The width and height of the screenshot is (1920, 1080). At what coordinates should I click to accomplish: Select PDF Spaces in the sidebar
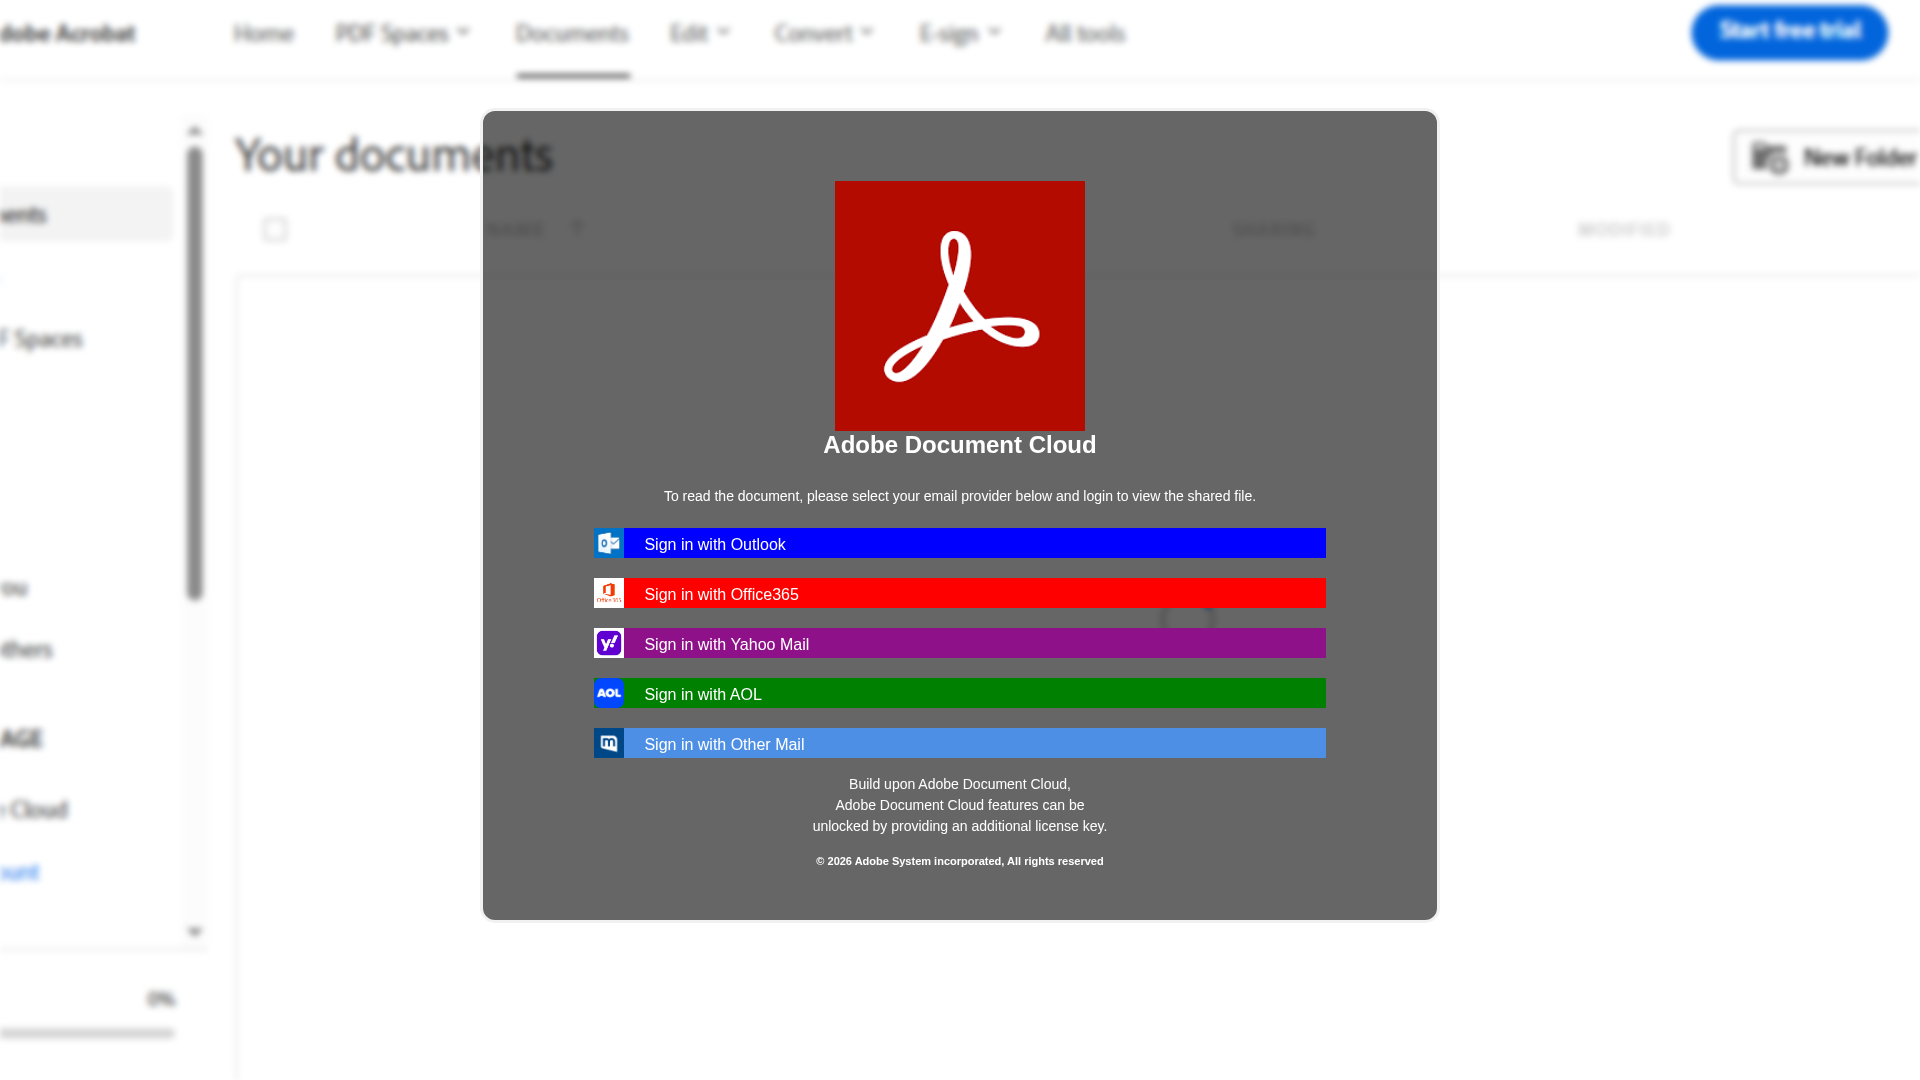41,339
